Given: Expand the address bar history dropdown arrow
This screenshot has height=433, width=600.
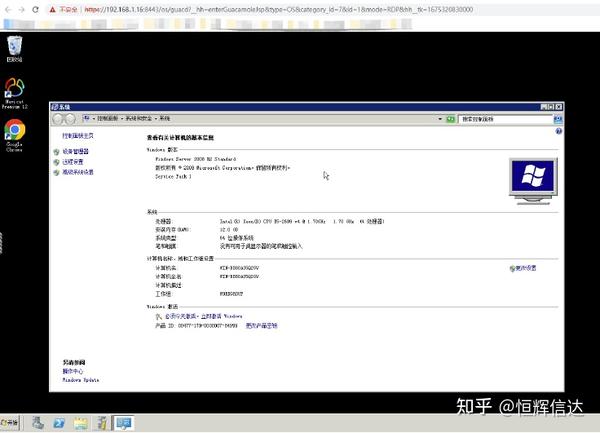Looking at the screenshot, I should (x=440, y=119).
